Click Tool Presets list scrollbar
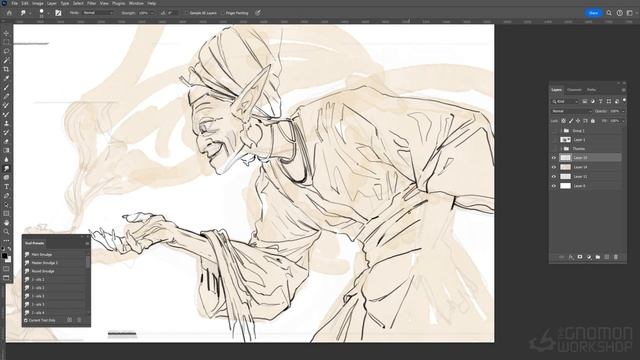Screen dimensions: 640x360 88,261
